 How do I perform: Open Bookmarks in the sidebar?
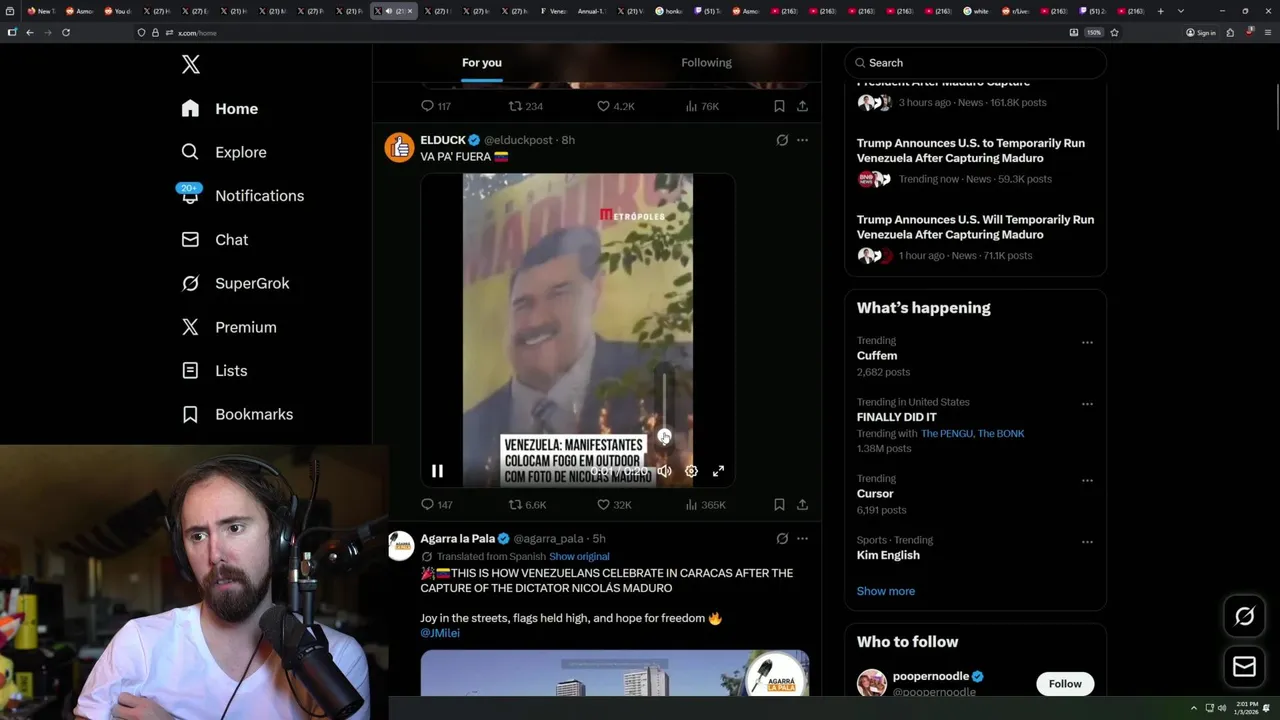pos(238,414)
